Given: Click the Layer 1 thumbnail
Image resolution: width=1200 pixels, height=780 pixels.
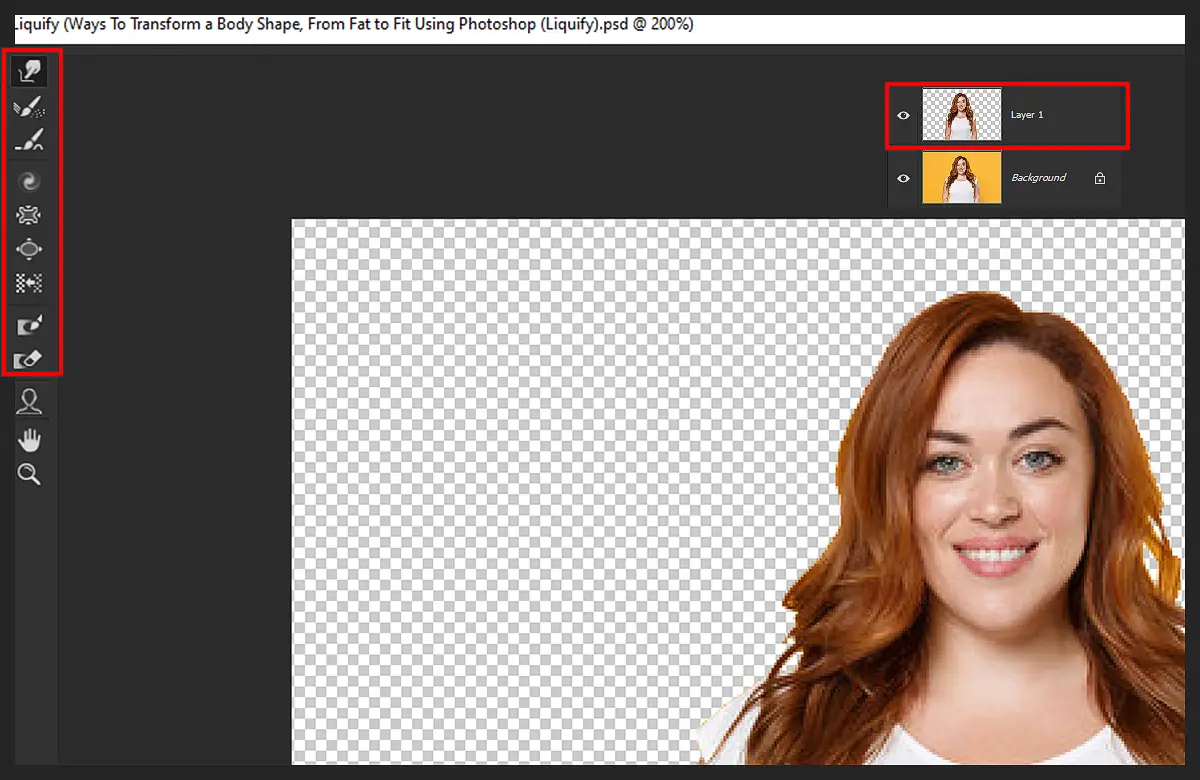Looking at the screenshot, I should (x=962, y=115).
